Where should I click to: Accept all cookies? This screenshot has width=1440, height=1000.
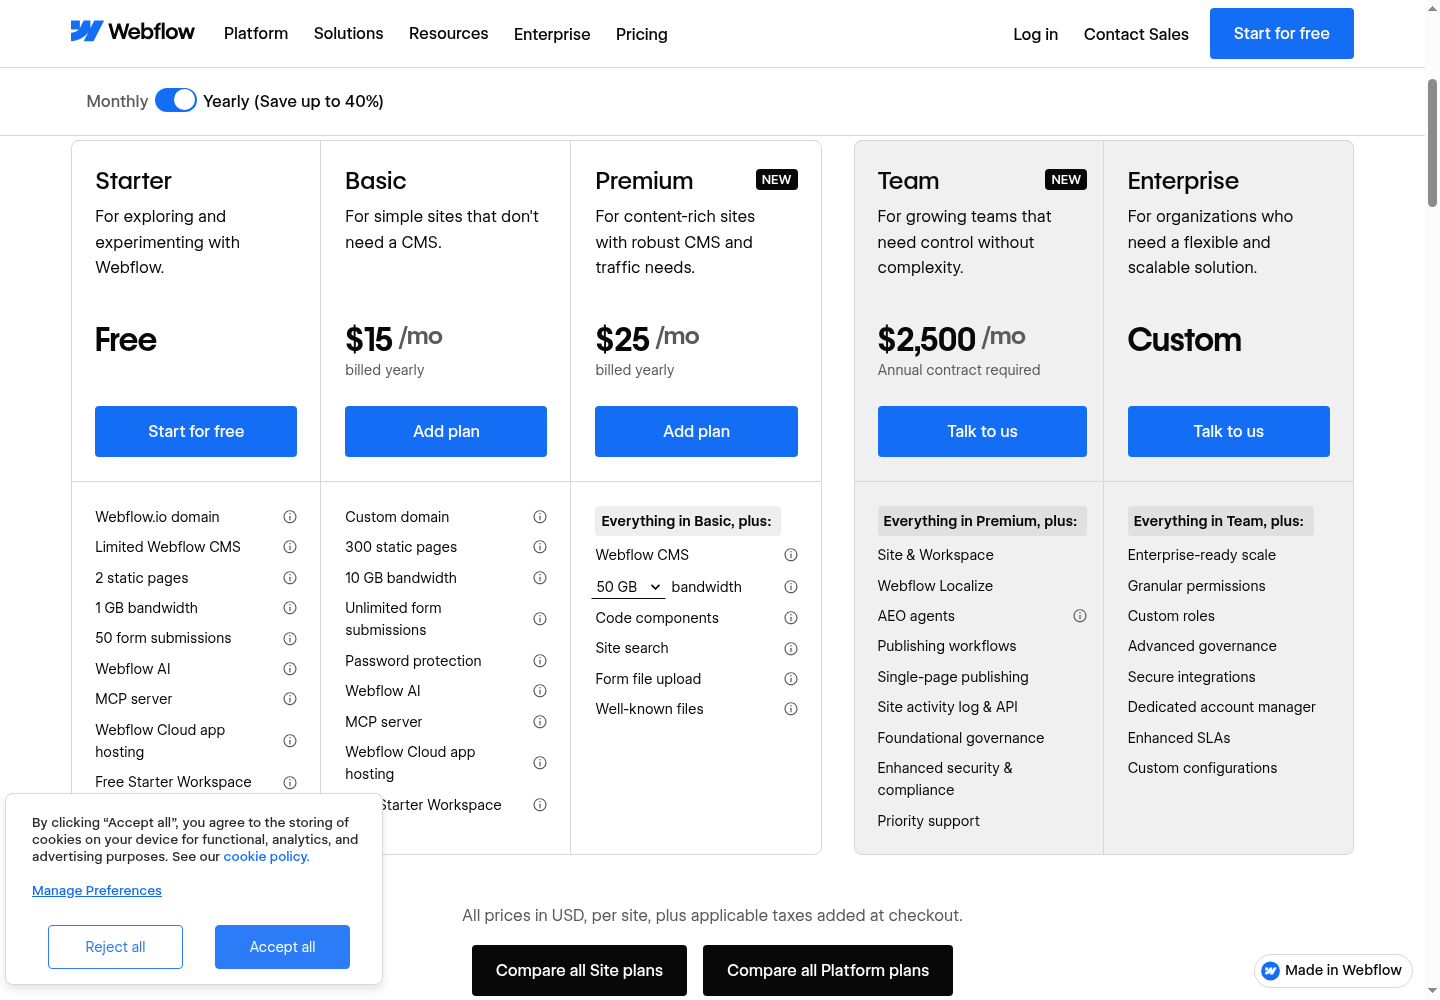pyautogui.click(x=282, y=947)
